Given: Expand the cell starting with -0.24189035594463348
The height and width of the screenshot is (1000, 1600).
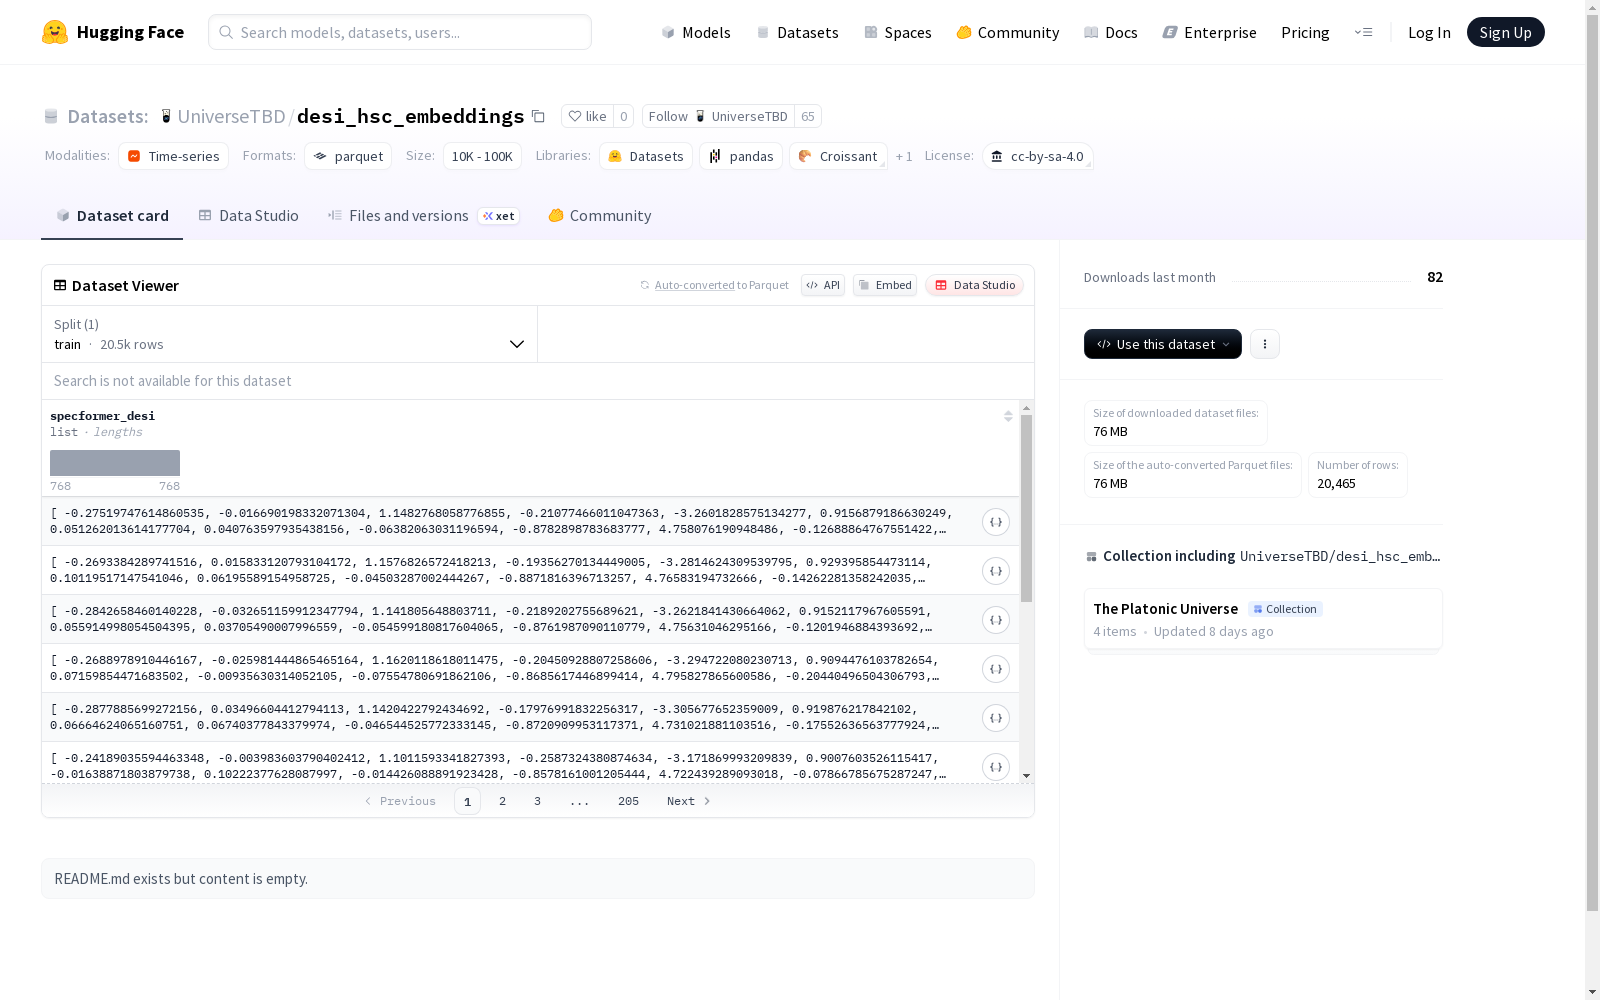Looking at the screenshot, I should [x=996, y=767].
